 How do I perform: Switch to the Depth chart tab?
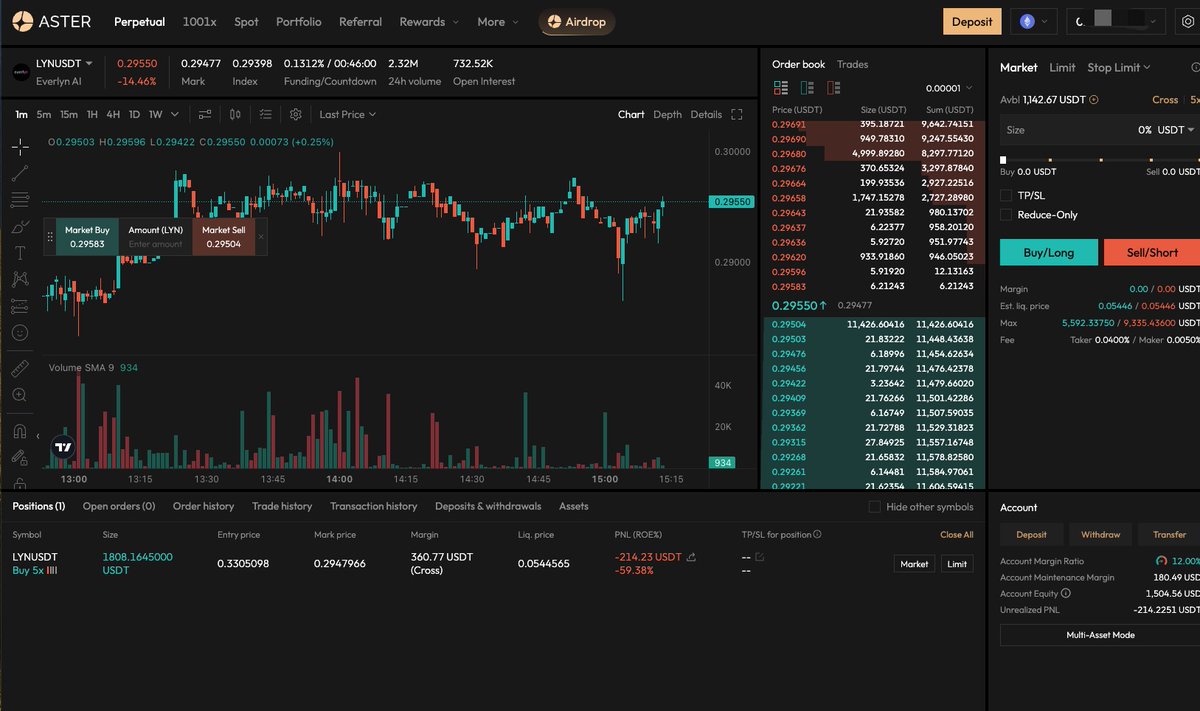coord(667,114)
